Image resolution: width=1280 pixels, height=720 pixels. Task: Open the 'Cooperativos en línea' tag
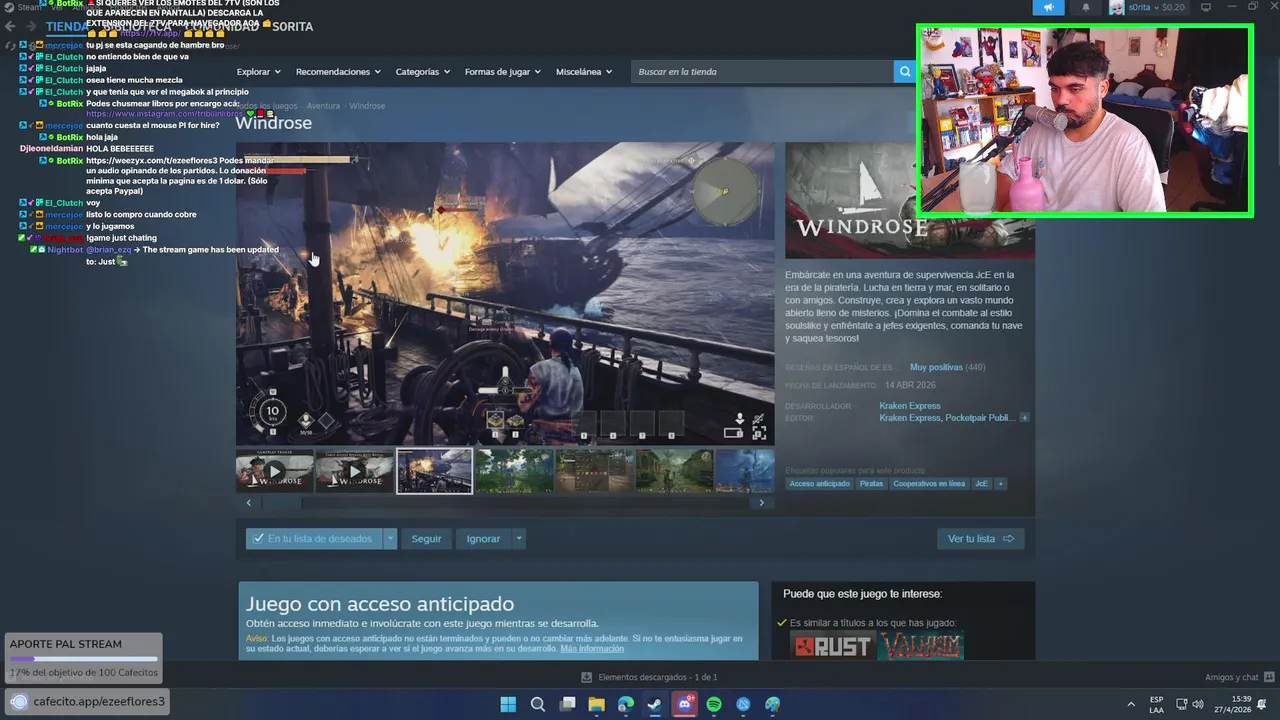pos(929,484)
